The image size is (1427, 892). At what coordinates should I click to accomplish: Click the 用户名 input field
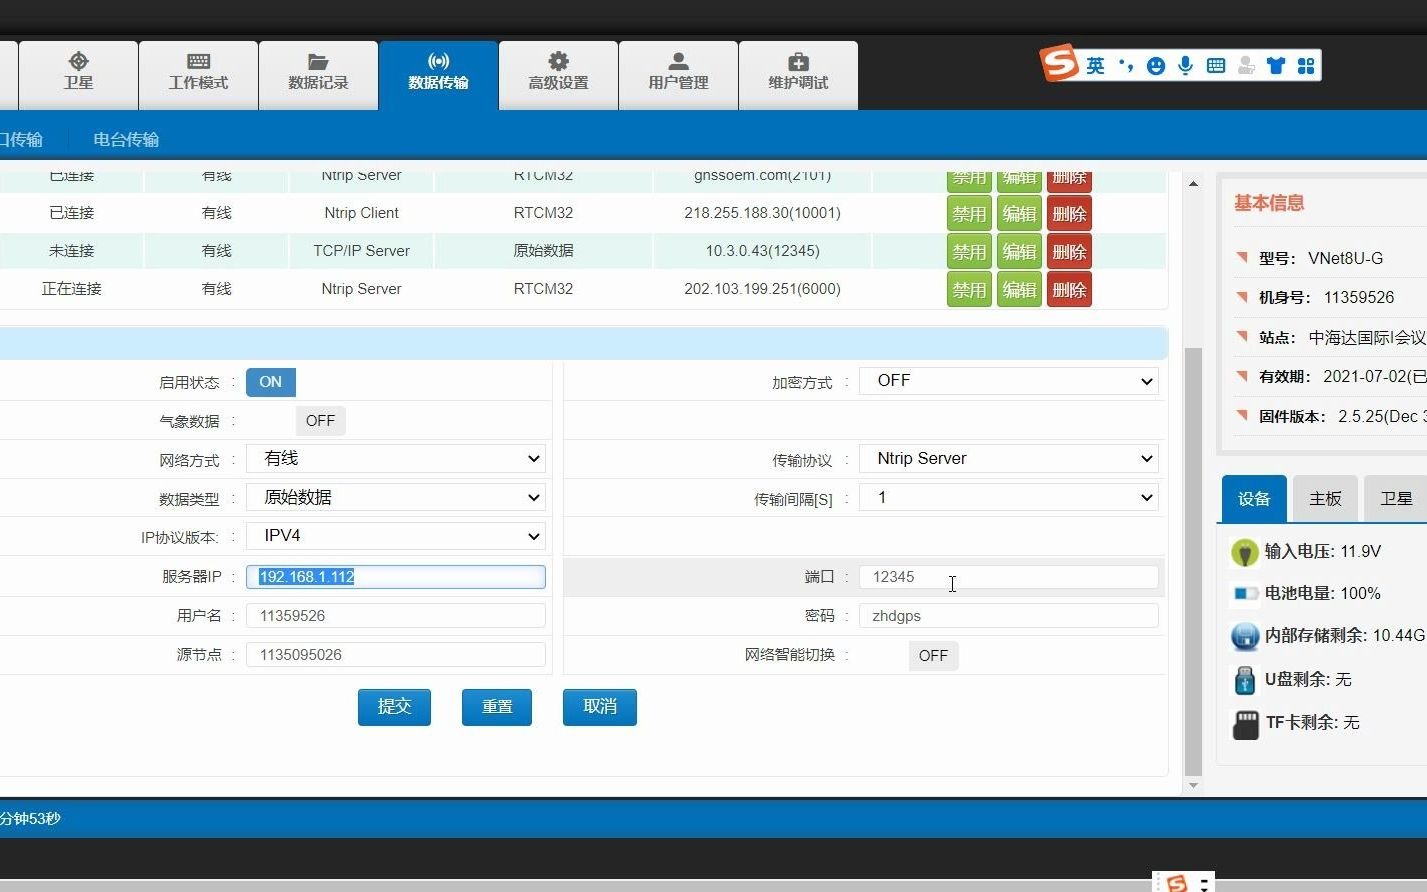[396, 616]
